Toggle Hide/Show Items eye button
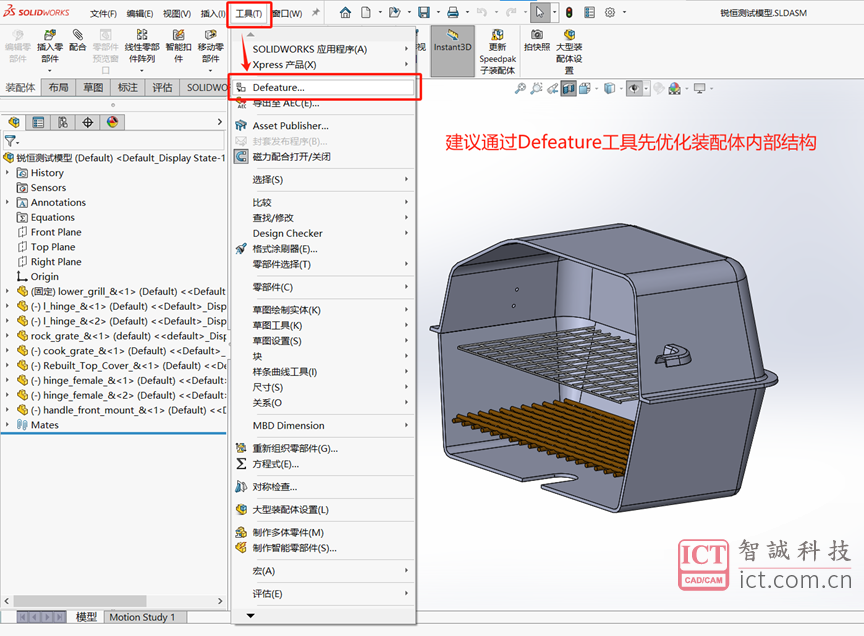Screen dimensions: 864x636 coord(634,88)
